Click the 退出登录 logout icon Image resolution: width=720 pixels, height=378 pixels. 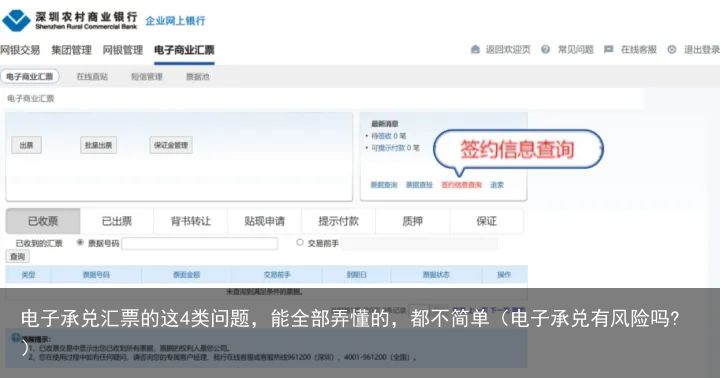coord(671,49)
